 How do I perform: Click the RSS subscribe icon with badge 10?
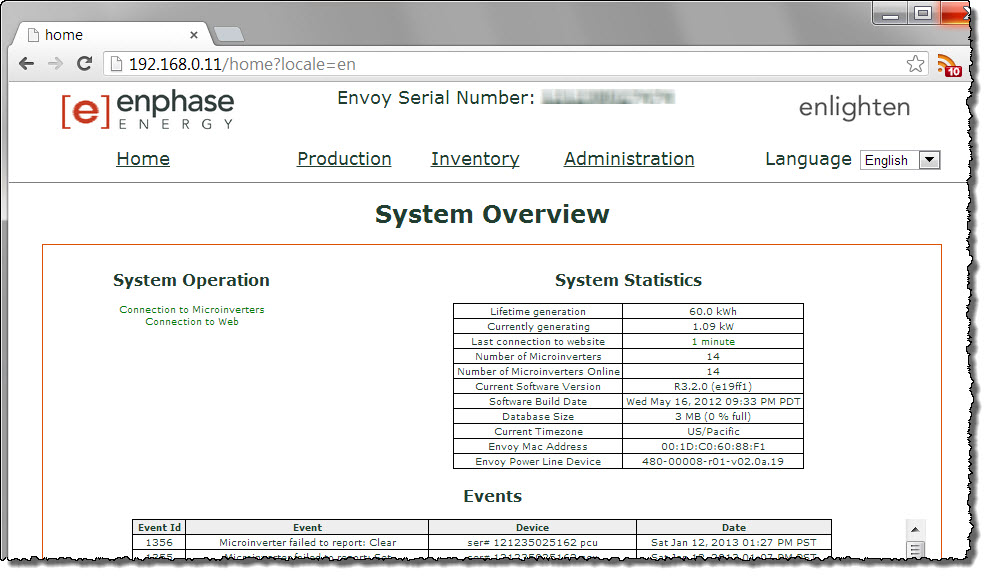950,62
